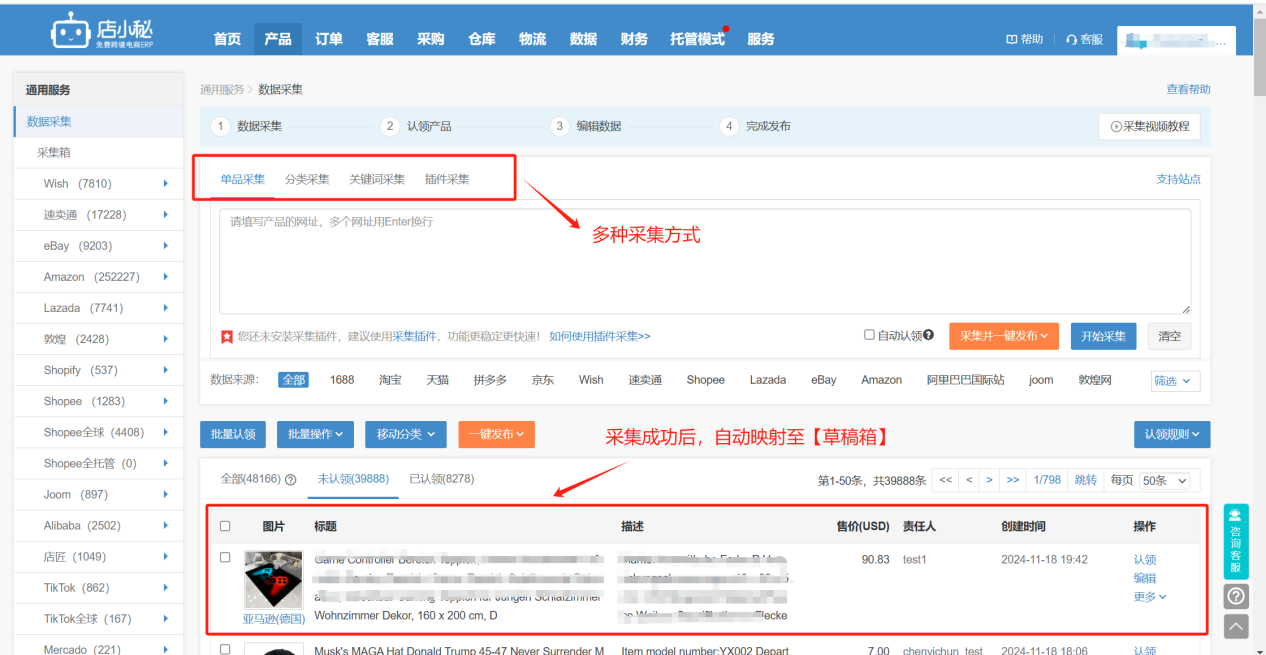Screen dimensions: 1266x655
Task: Click the info icon beside 自动认领
Action: (927, 336)
